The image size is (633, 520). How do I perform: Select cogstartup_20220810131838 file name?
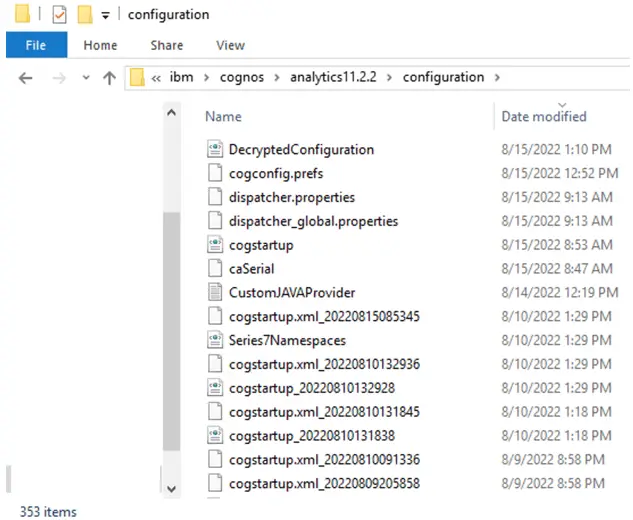[x=312, y=435]
